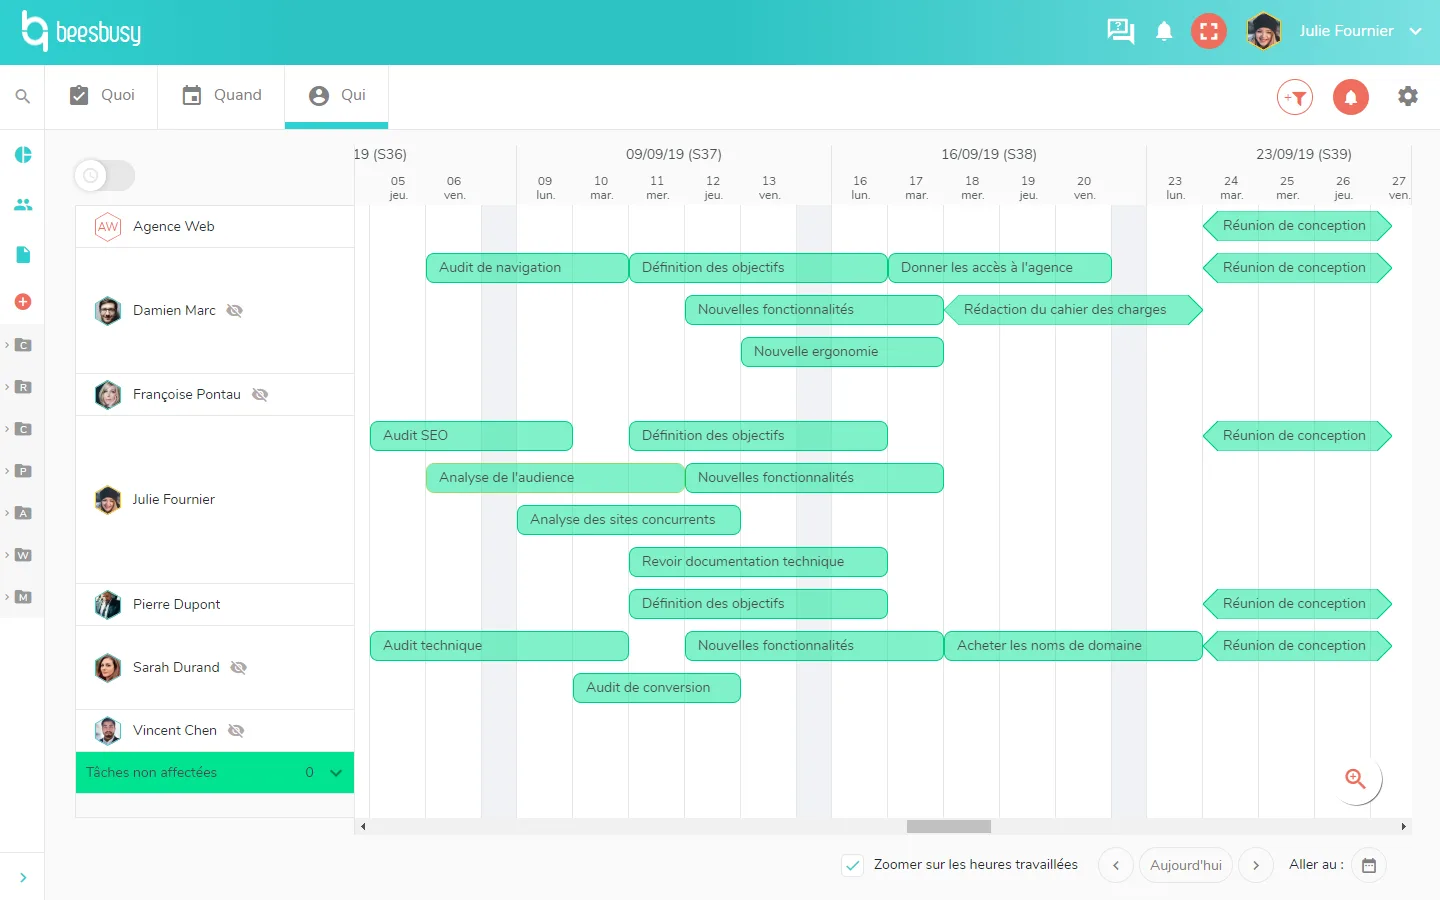Click the 09/09/19 (S37) week header
The image size is (1440, 900).
[x=674, y=155]
